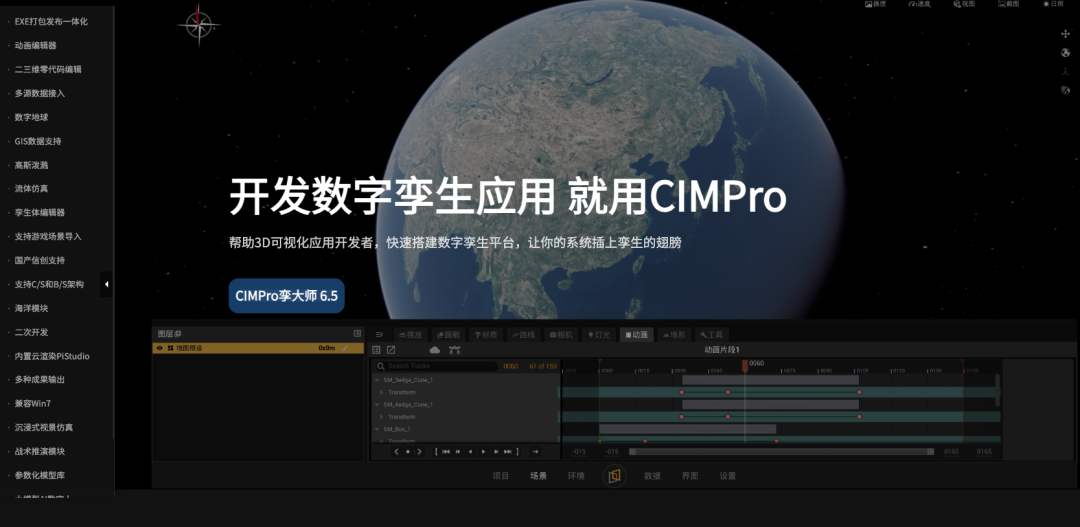The width and height of the screenshot is (1080, 527).
Task: Click the curve path editor icon
Action: [454, 350]
